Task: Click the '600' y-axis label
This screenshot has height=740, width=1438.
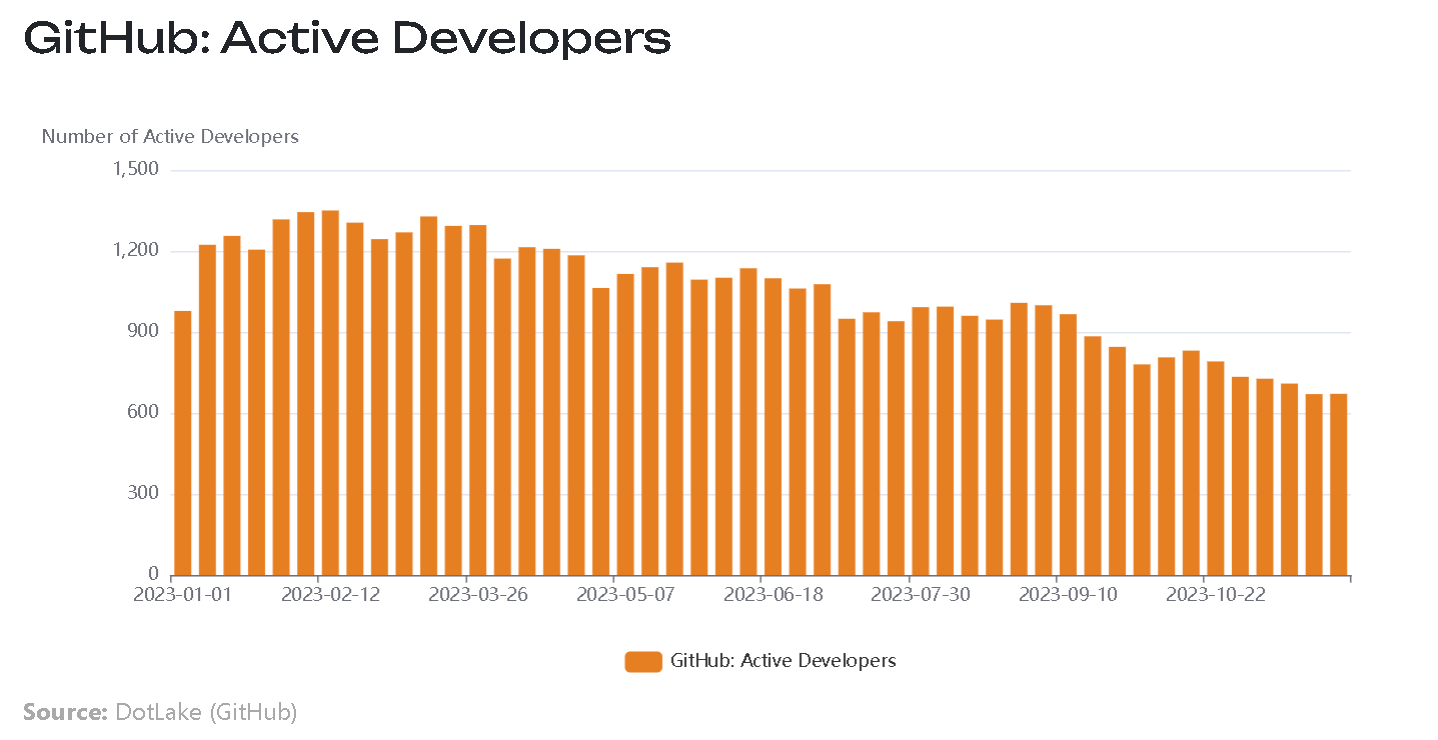Action: tap(145, 413)
